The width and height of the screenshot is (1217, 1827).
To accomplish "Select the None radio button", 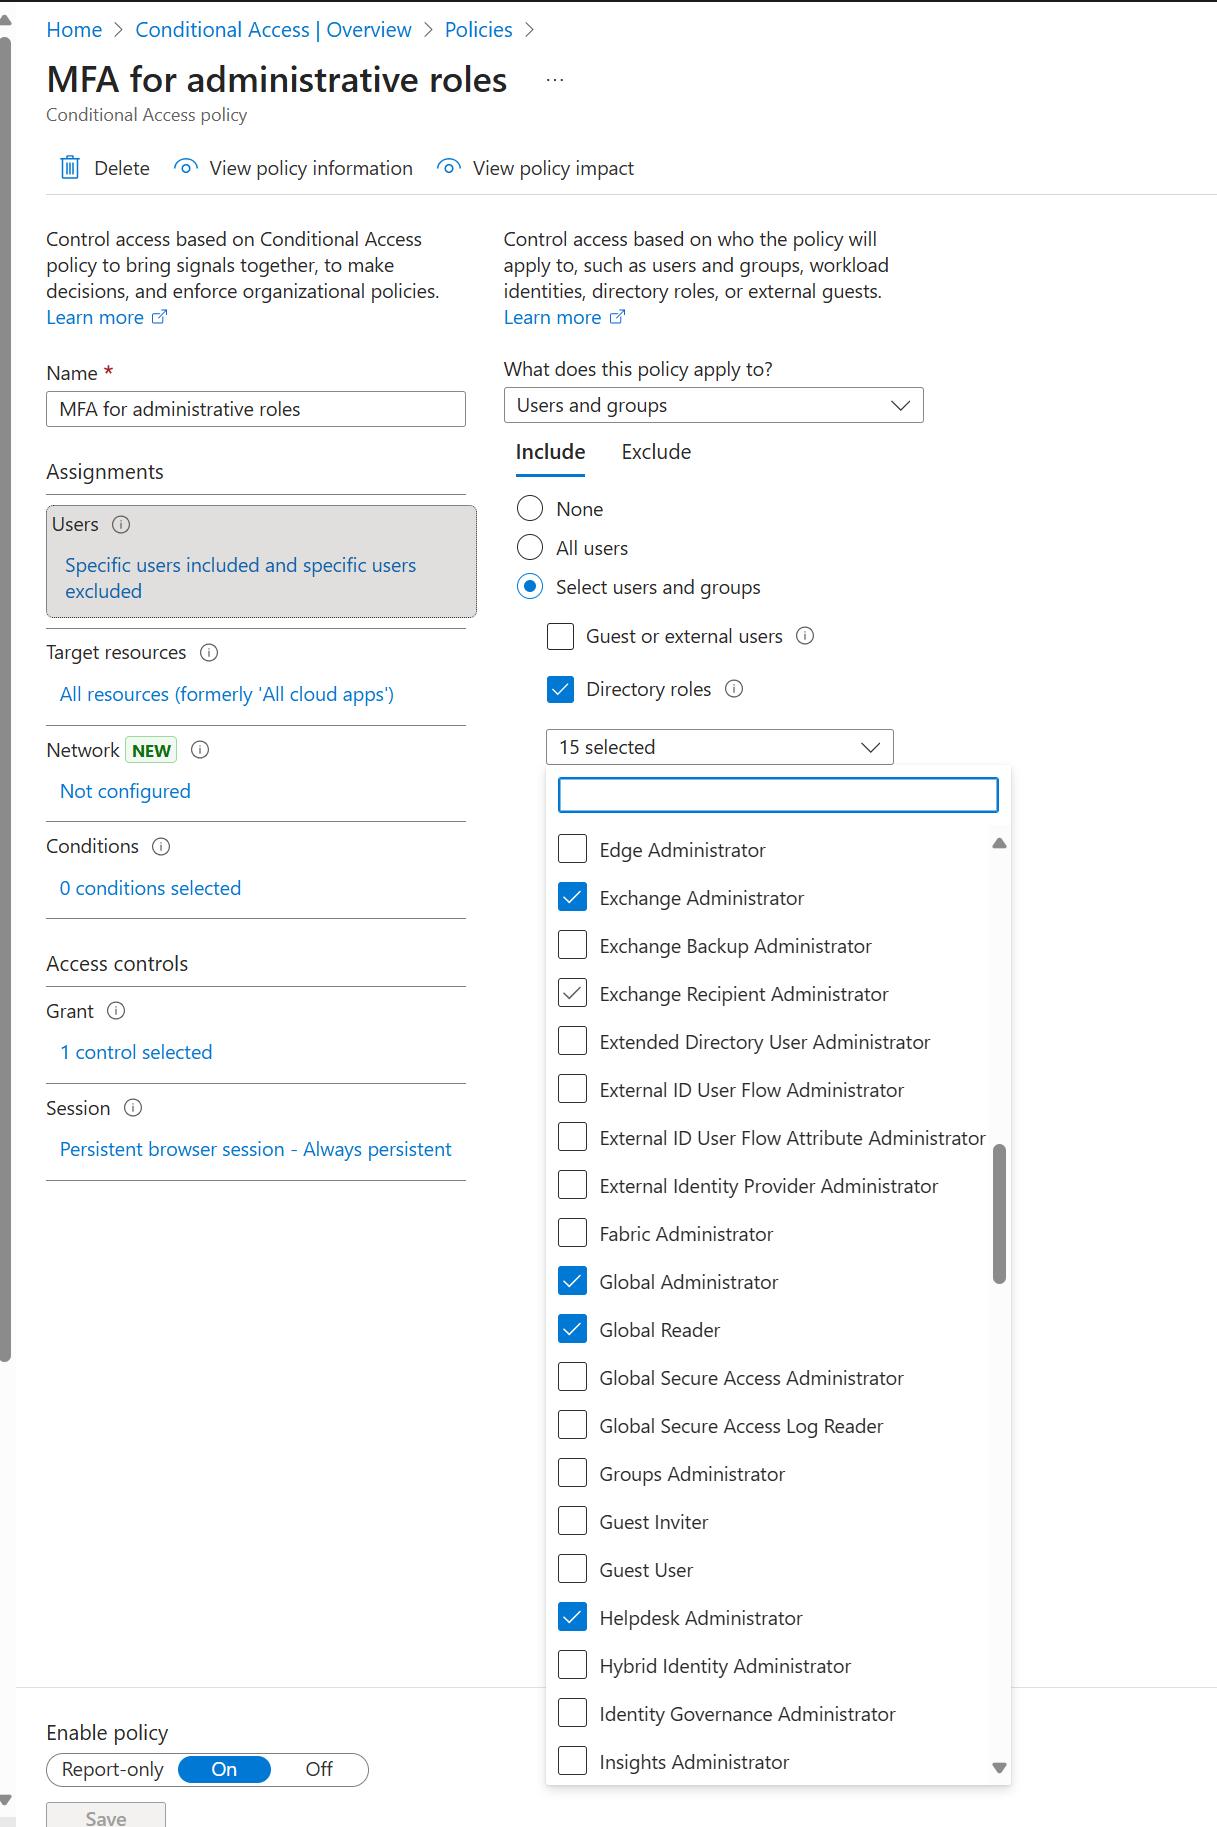I will [x=530, y=508].
